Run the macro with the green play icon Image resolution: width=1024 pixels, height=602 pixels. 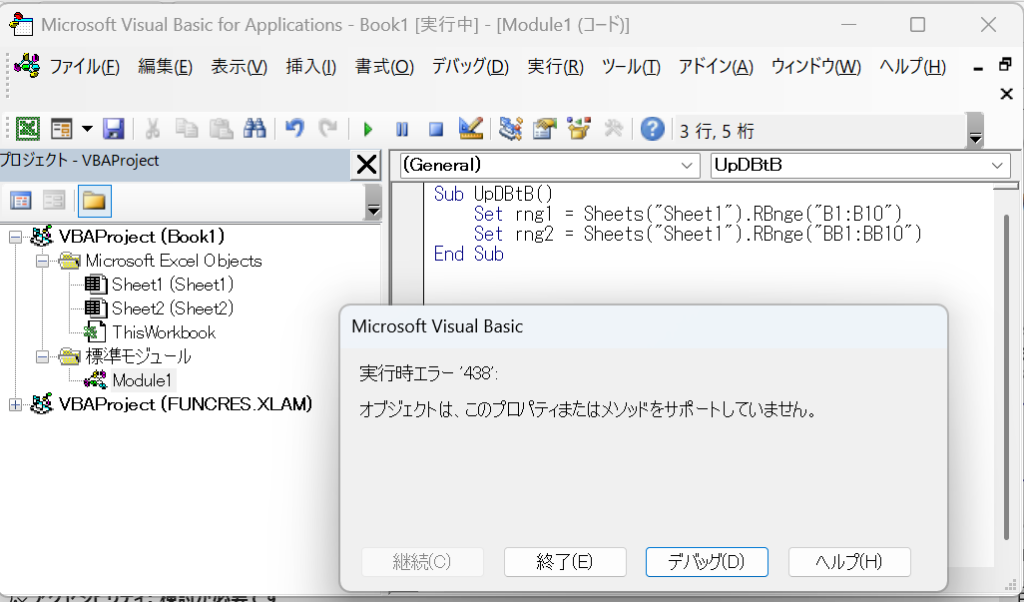point(368,129)
